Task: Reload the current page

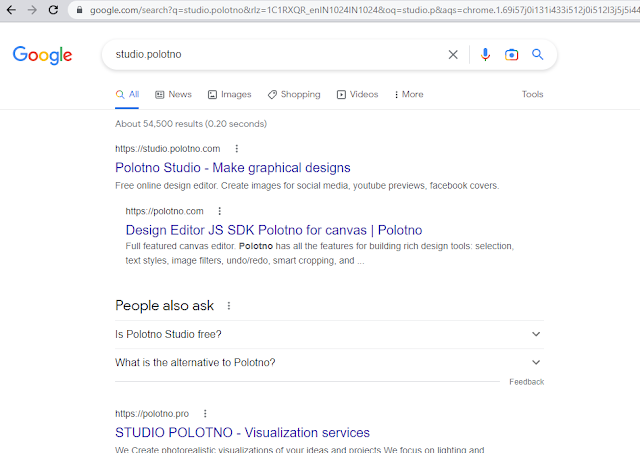Action: (53, 10)
